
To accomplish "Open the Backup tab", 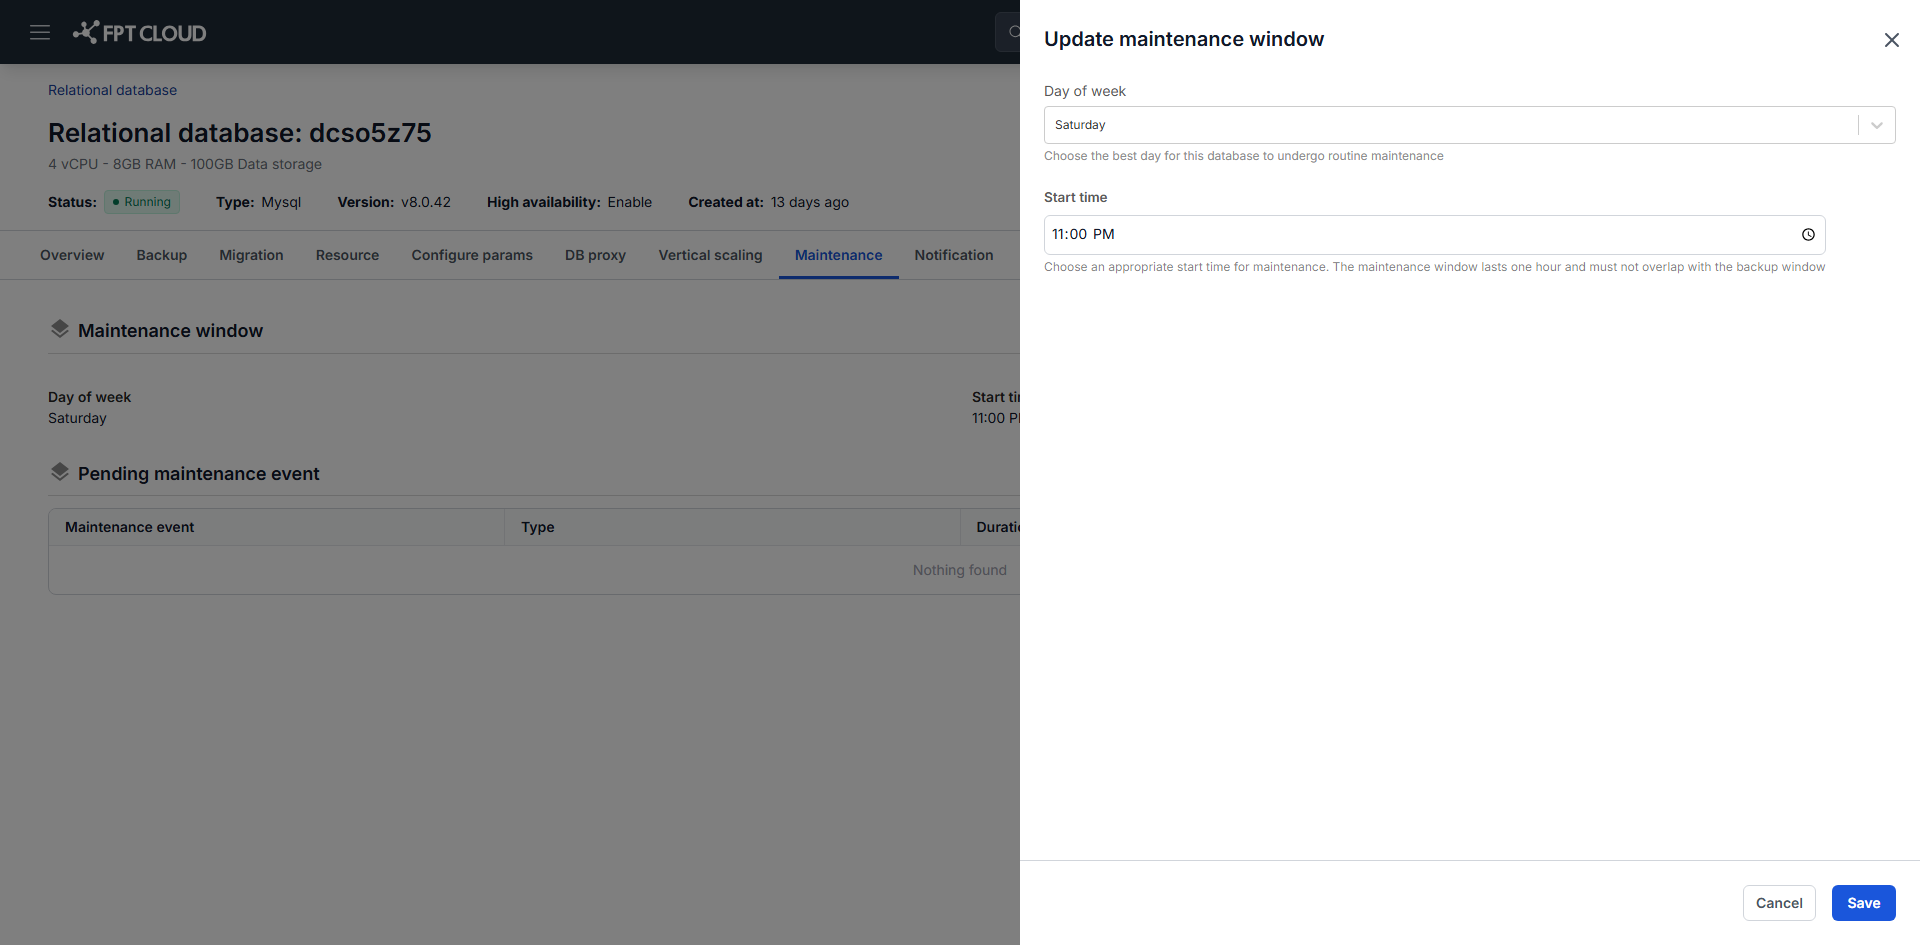I will point(162,255).
